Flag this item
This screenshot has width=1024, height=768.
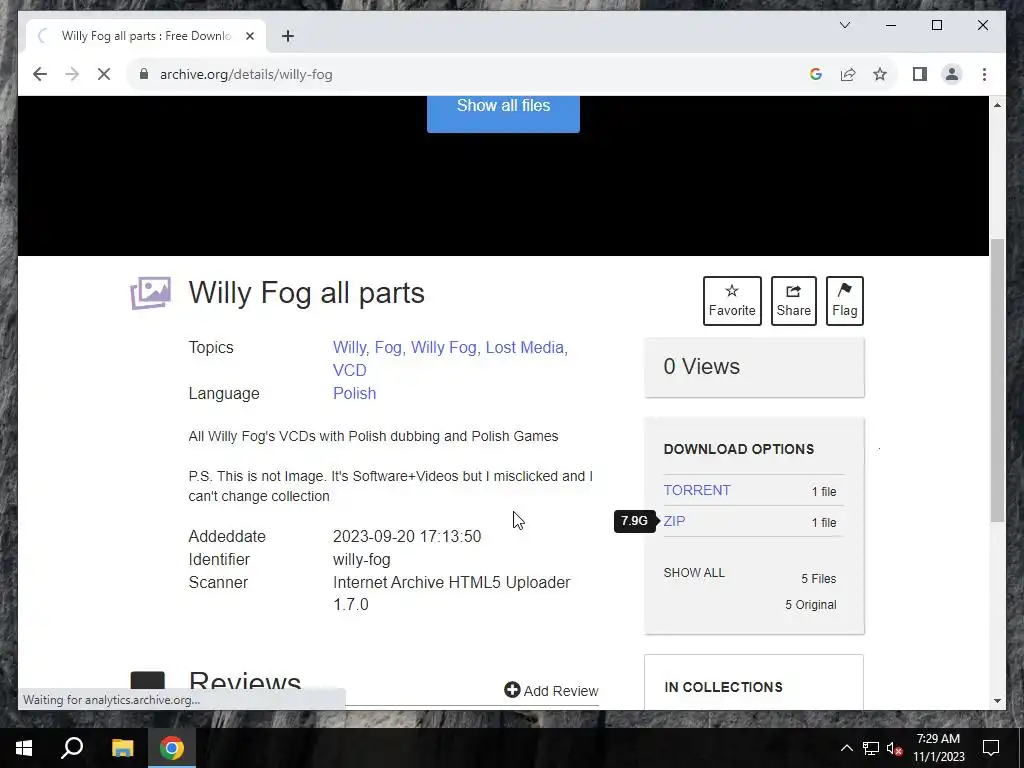844,301
